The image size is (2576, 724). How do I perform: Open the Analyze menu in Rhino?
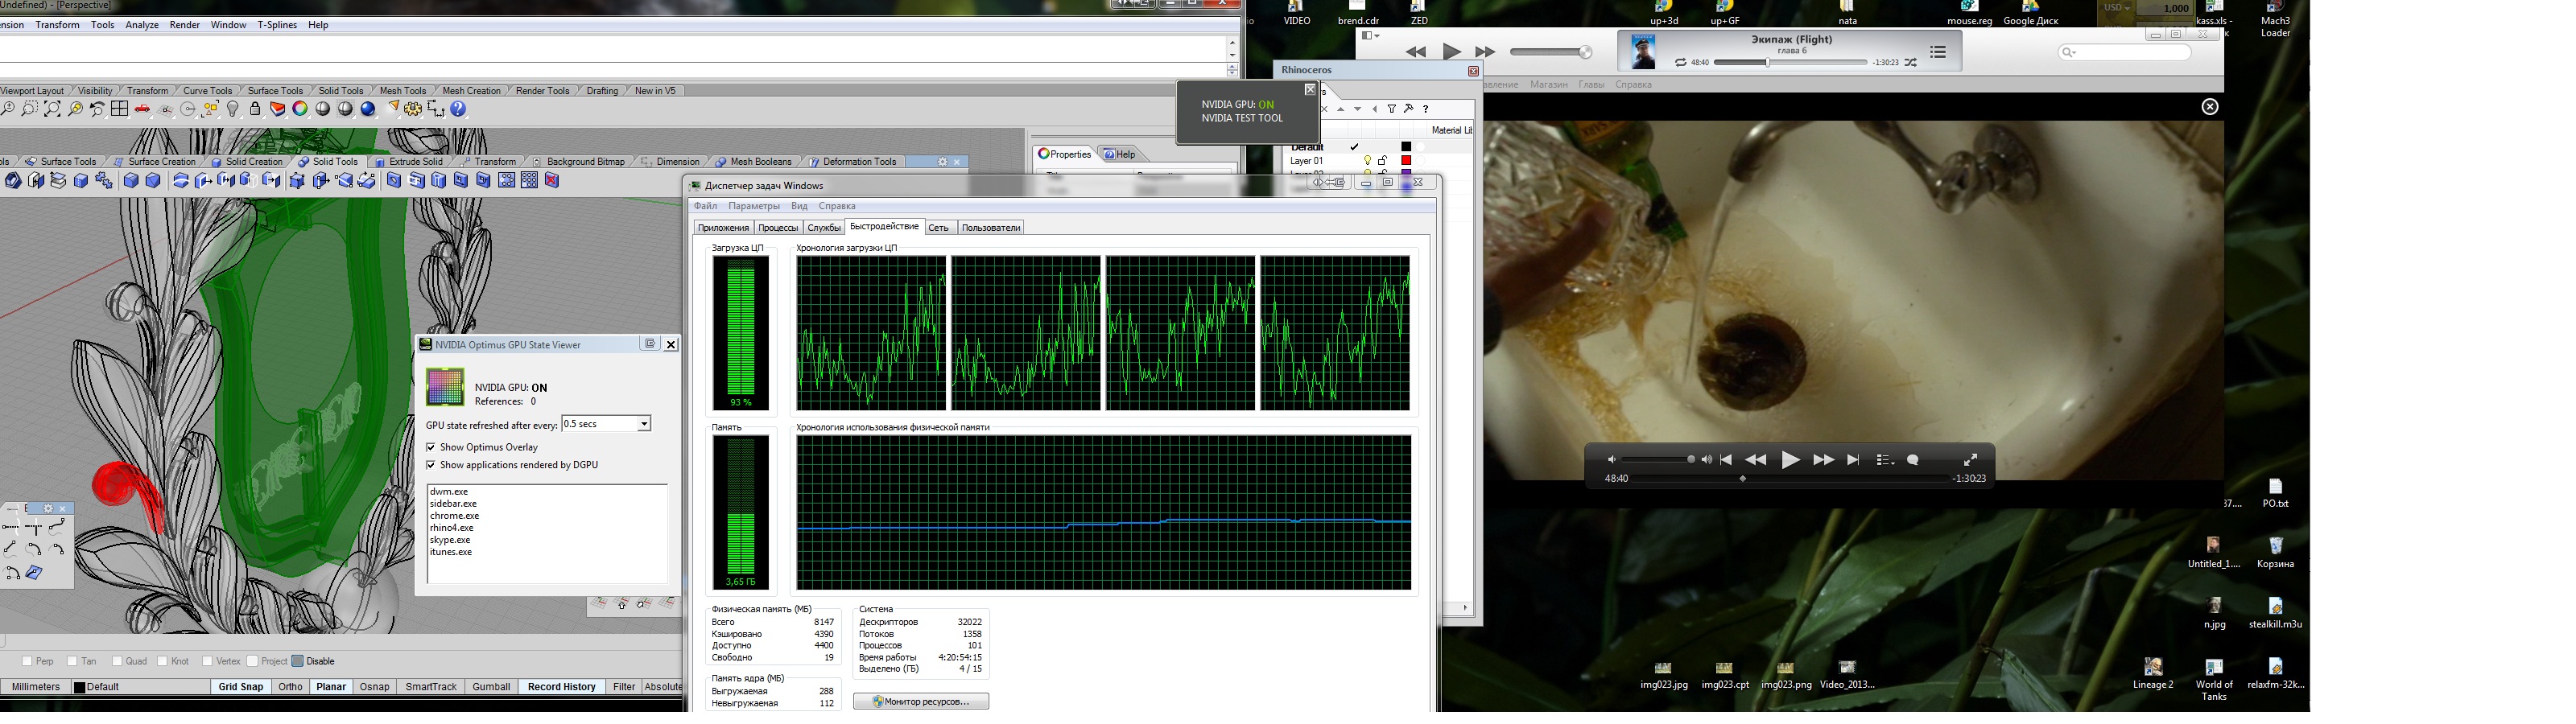[x=142, y=25]
